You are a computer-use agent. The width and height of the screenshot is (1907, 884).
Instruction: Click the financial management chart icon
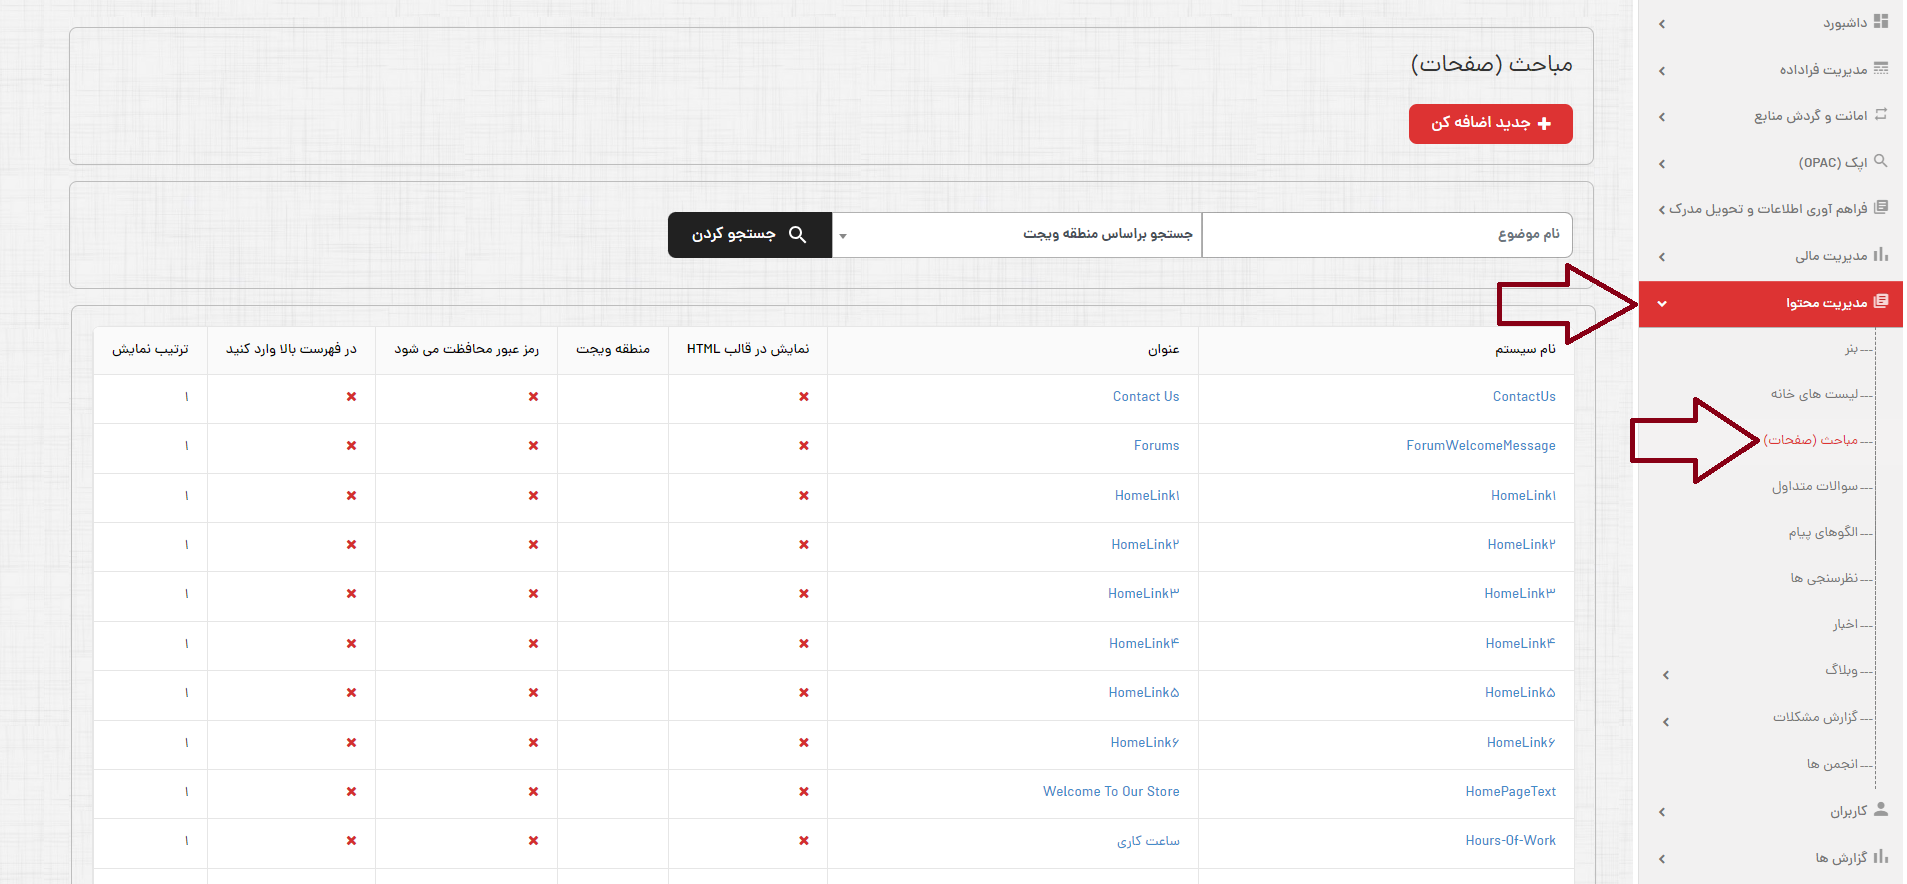tap(1881, 255)
